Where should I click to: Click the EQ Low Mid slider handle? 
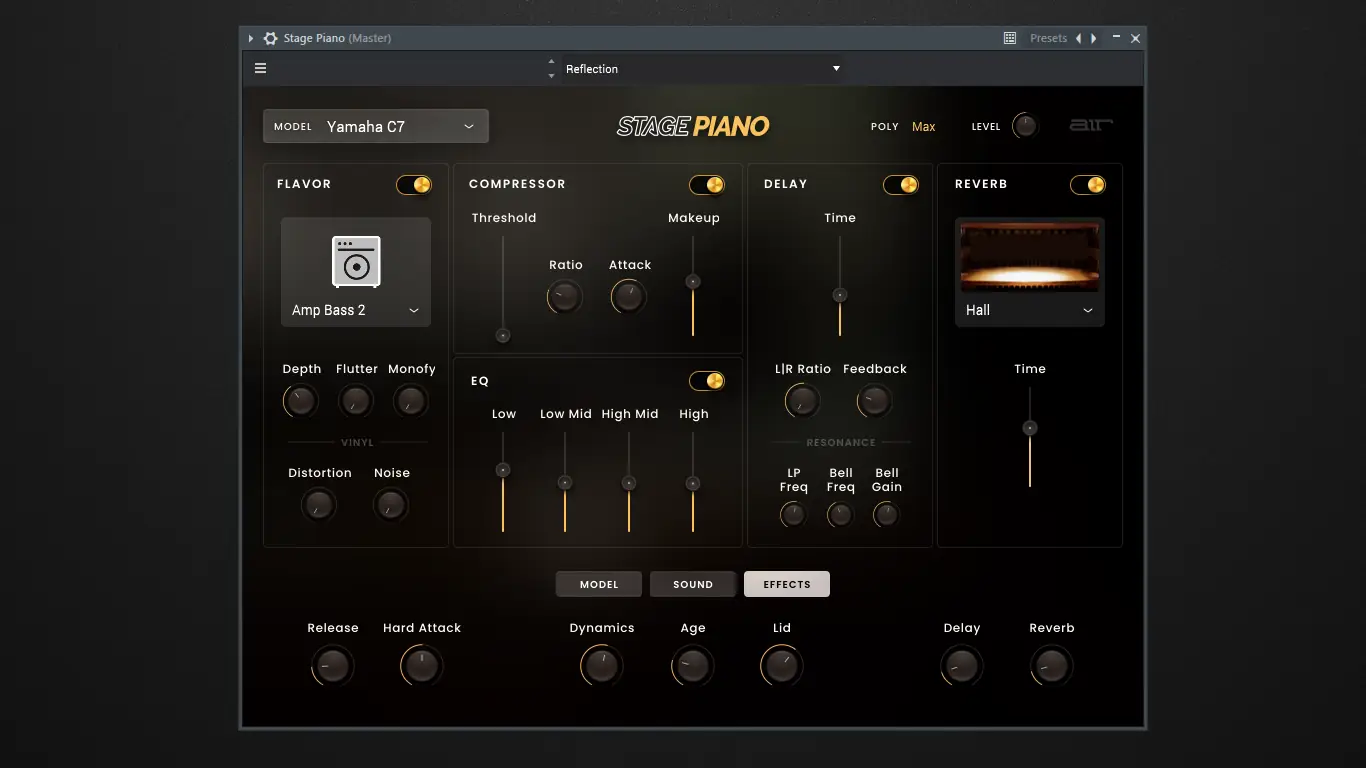[x=565, y=483]
